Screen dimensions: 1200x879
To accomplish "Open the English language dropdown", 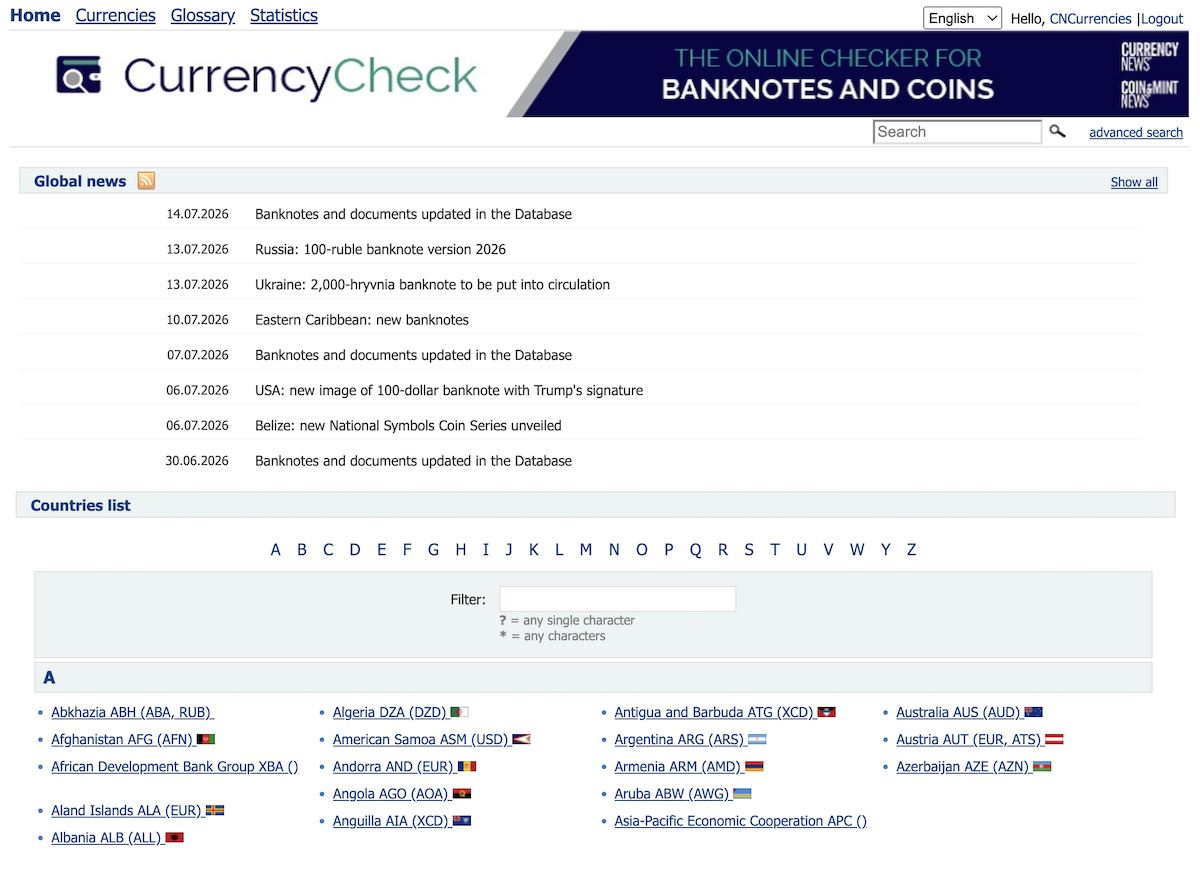I will click(962, 18).
